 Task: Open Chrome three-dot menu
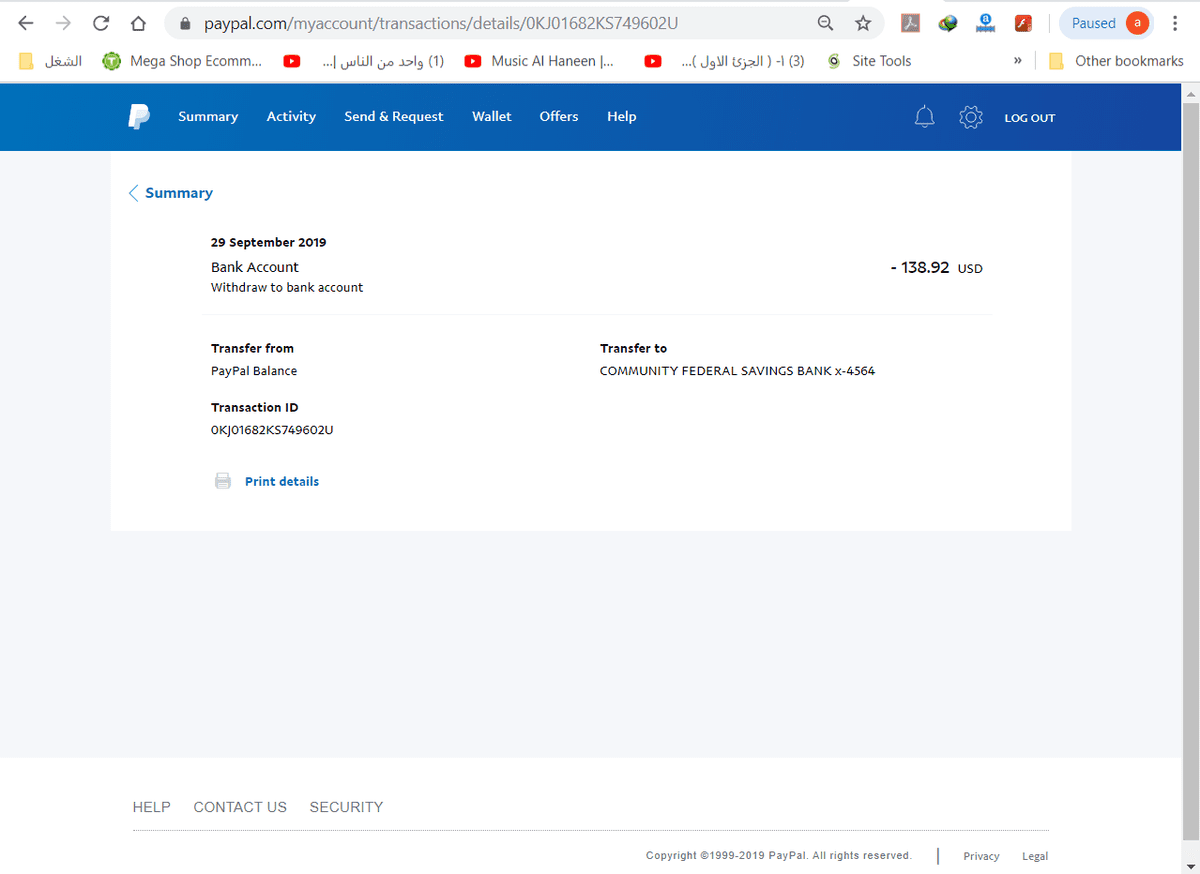(x=1175, y=23)
